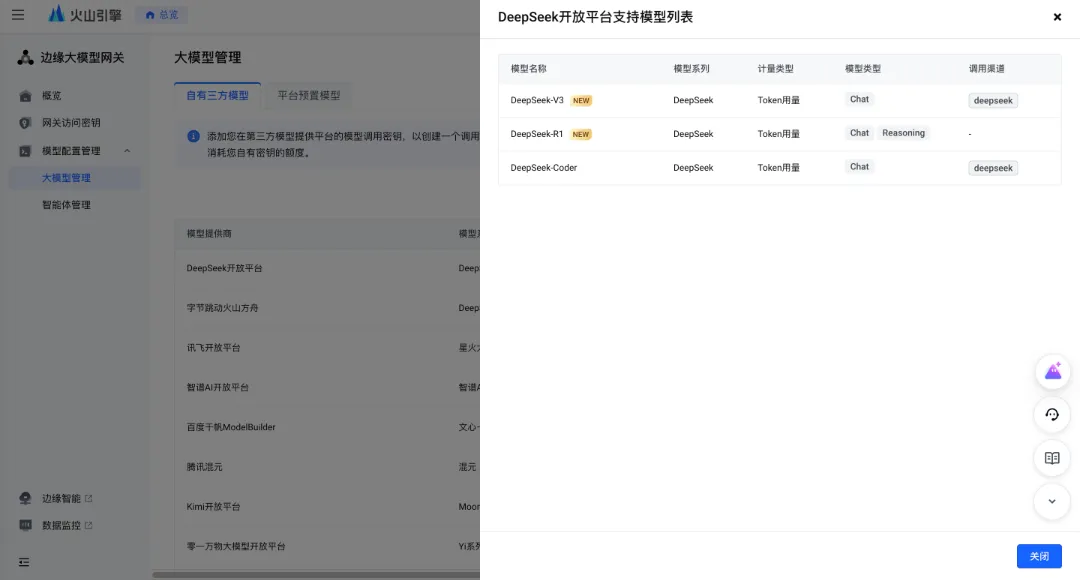Select 大模型管理 in the sidebar
This screenshot has height=580, width=1080.
(74, 178)
